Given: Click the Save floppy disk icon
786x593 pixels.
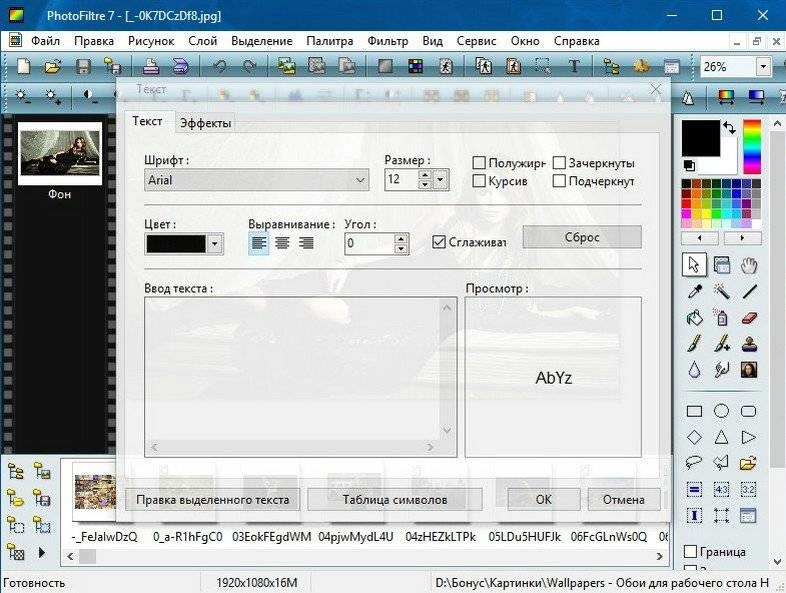Looking at the screenshot, I should point(83,66).
